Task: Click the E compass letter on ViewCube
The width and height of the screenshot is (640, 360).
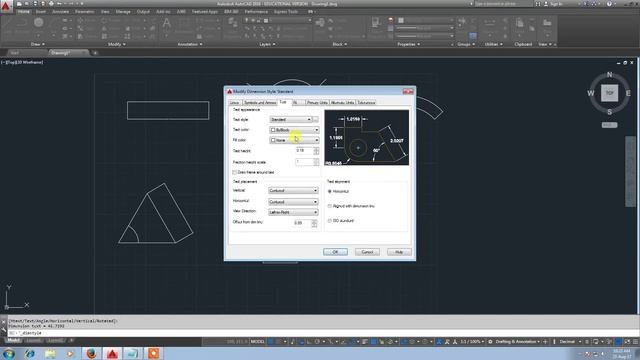Action: (628, 93)
